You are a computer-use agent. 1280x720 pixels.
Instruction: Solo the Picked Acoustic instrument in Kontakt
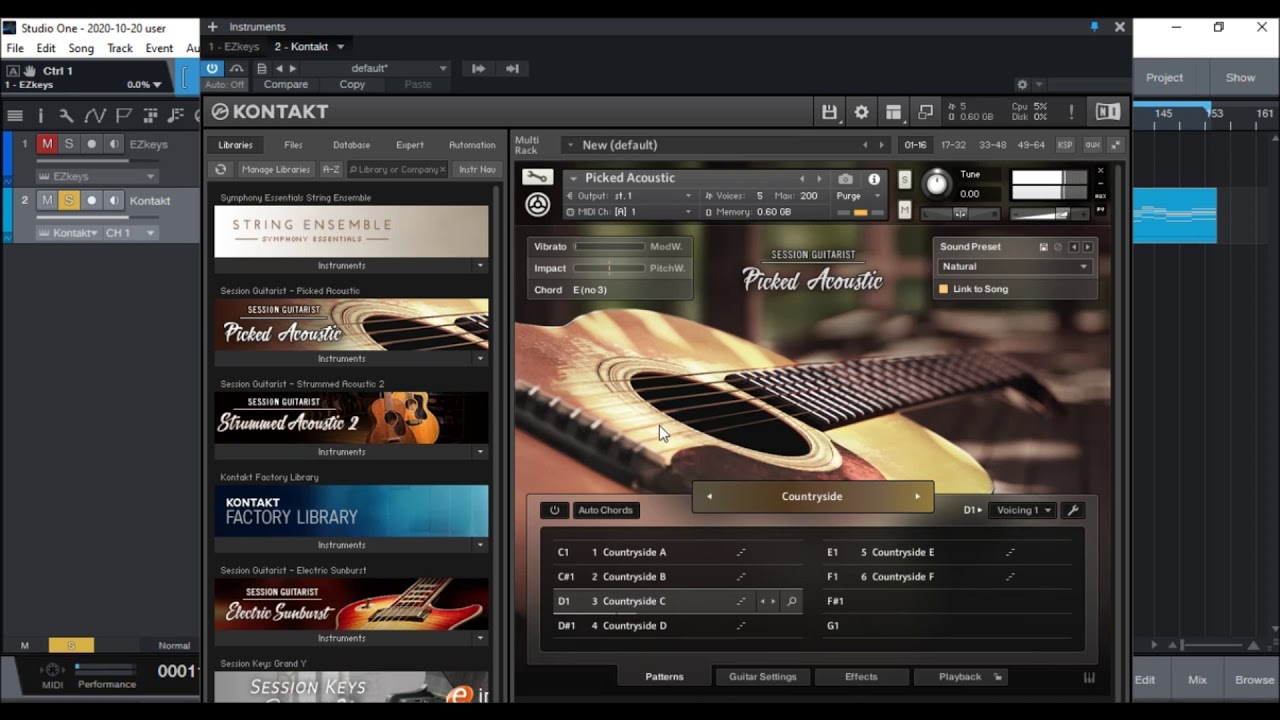coord(905,179)
